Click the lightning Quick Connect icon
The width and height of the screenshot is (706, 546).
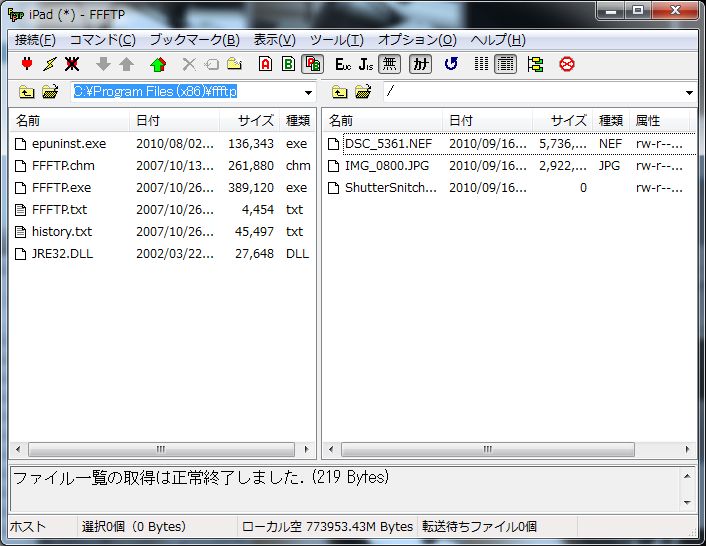pos(50,64)
